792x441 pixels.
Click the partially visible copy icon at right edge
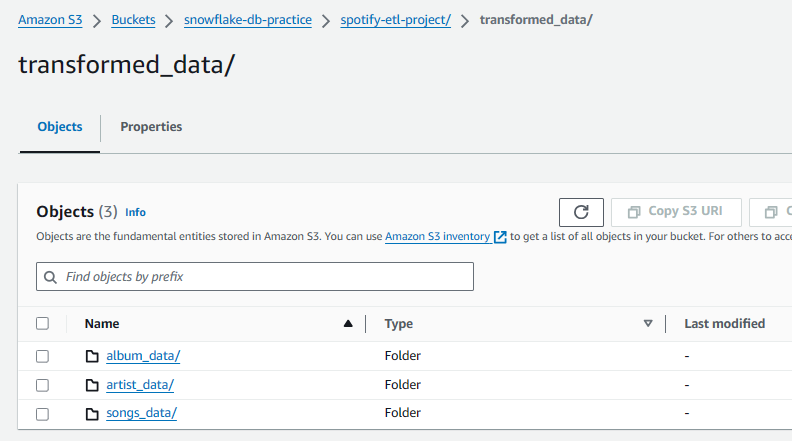[x=771, y=212]
